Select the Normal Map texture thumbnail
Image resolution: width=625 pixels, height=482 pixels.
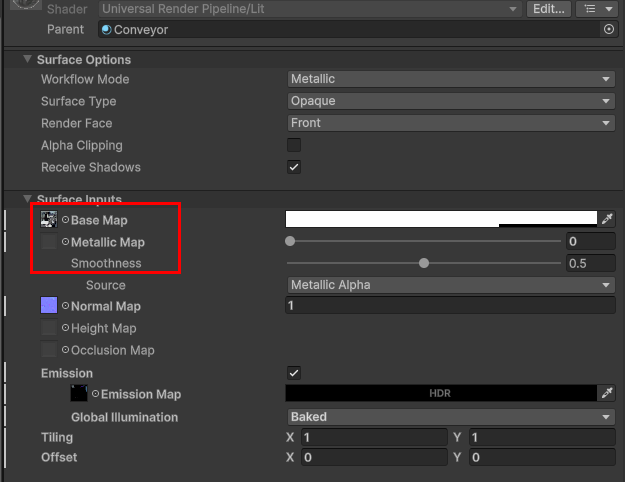click(49, 305)
